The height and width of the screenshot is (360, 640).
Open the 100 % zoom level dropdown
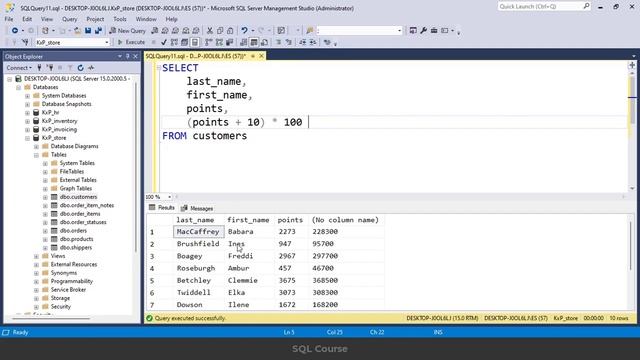(x=169, y=197)
